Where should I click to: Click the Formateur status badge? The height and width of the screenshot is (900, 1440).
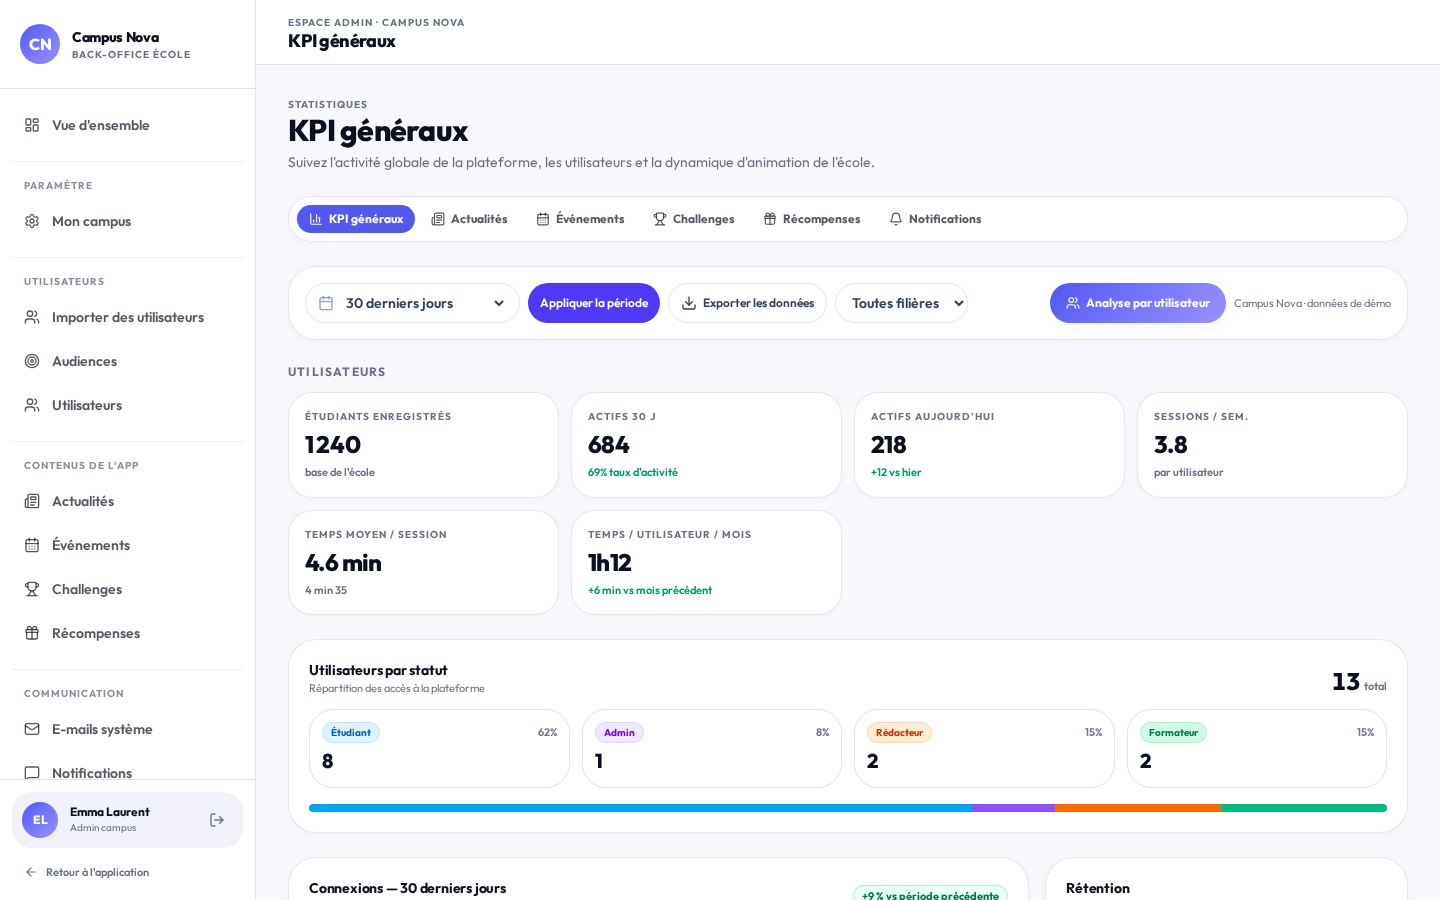(x=1173, y=733)
